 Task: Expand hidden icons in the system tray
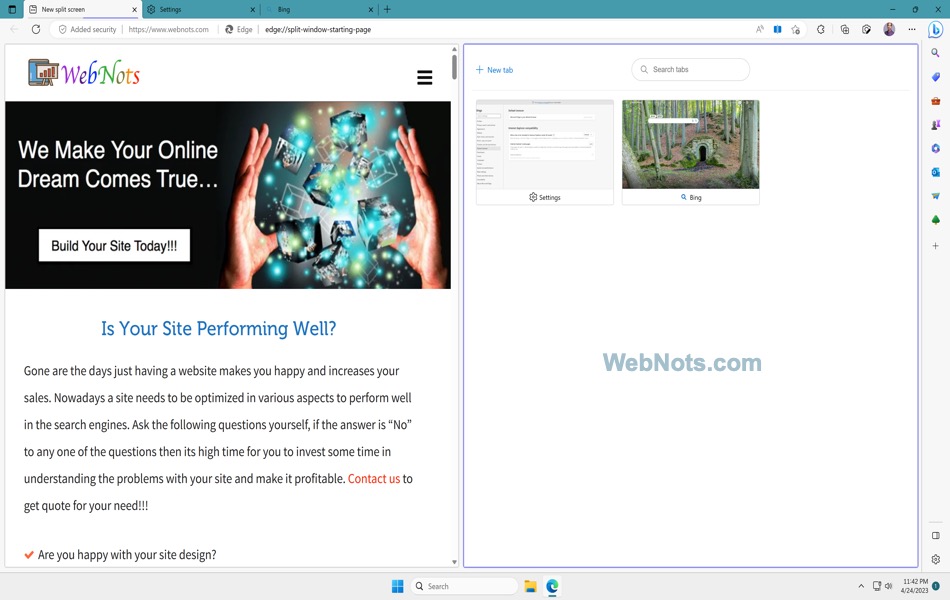click(861, 586)
